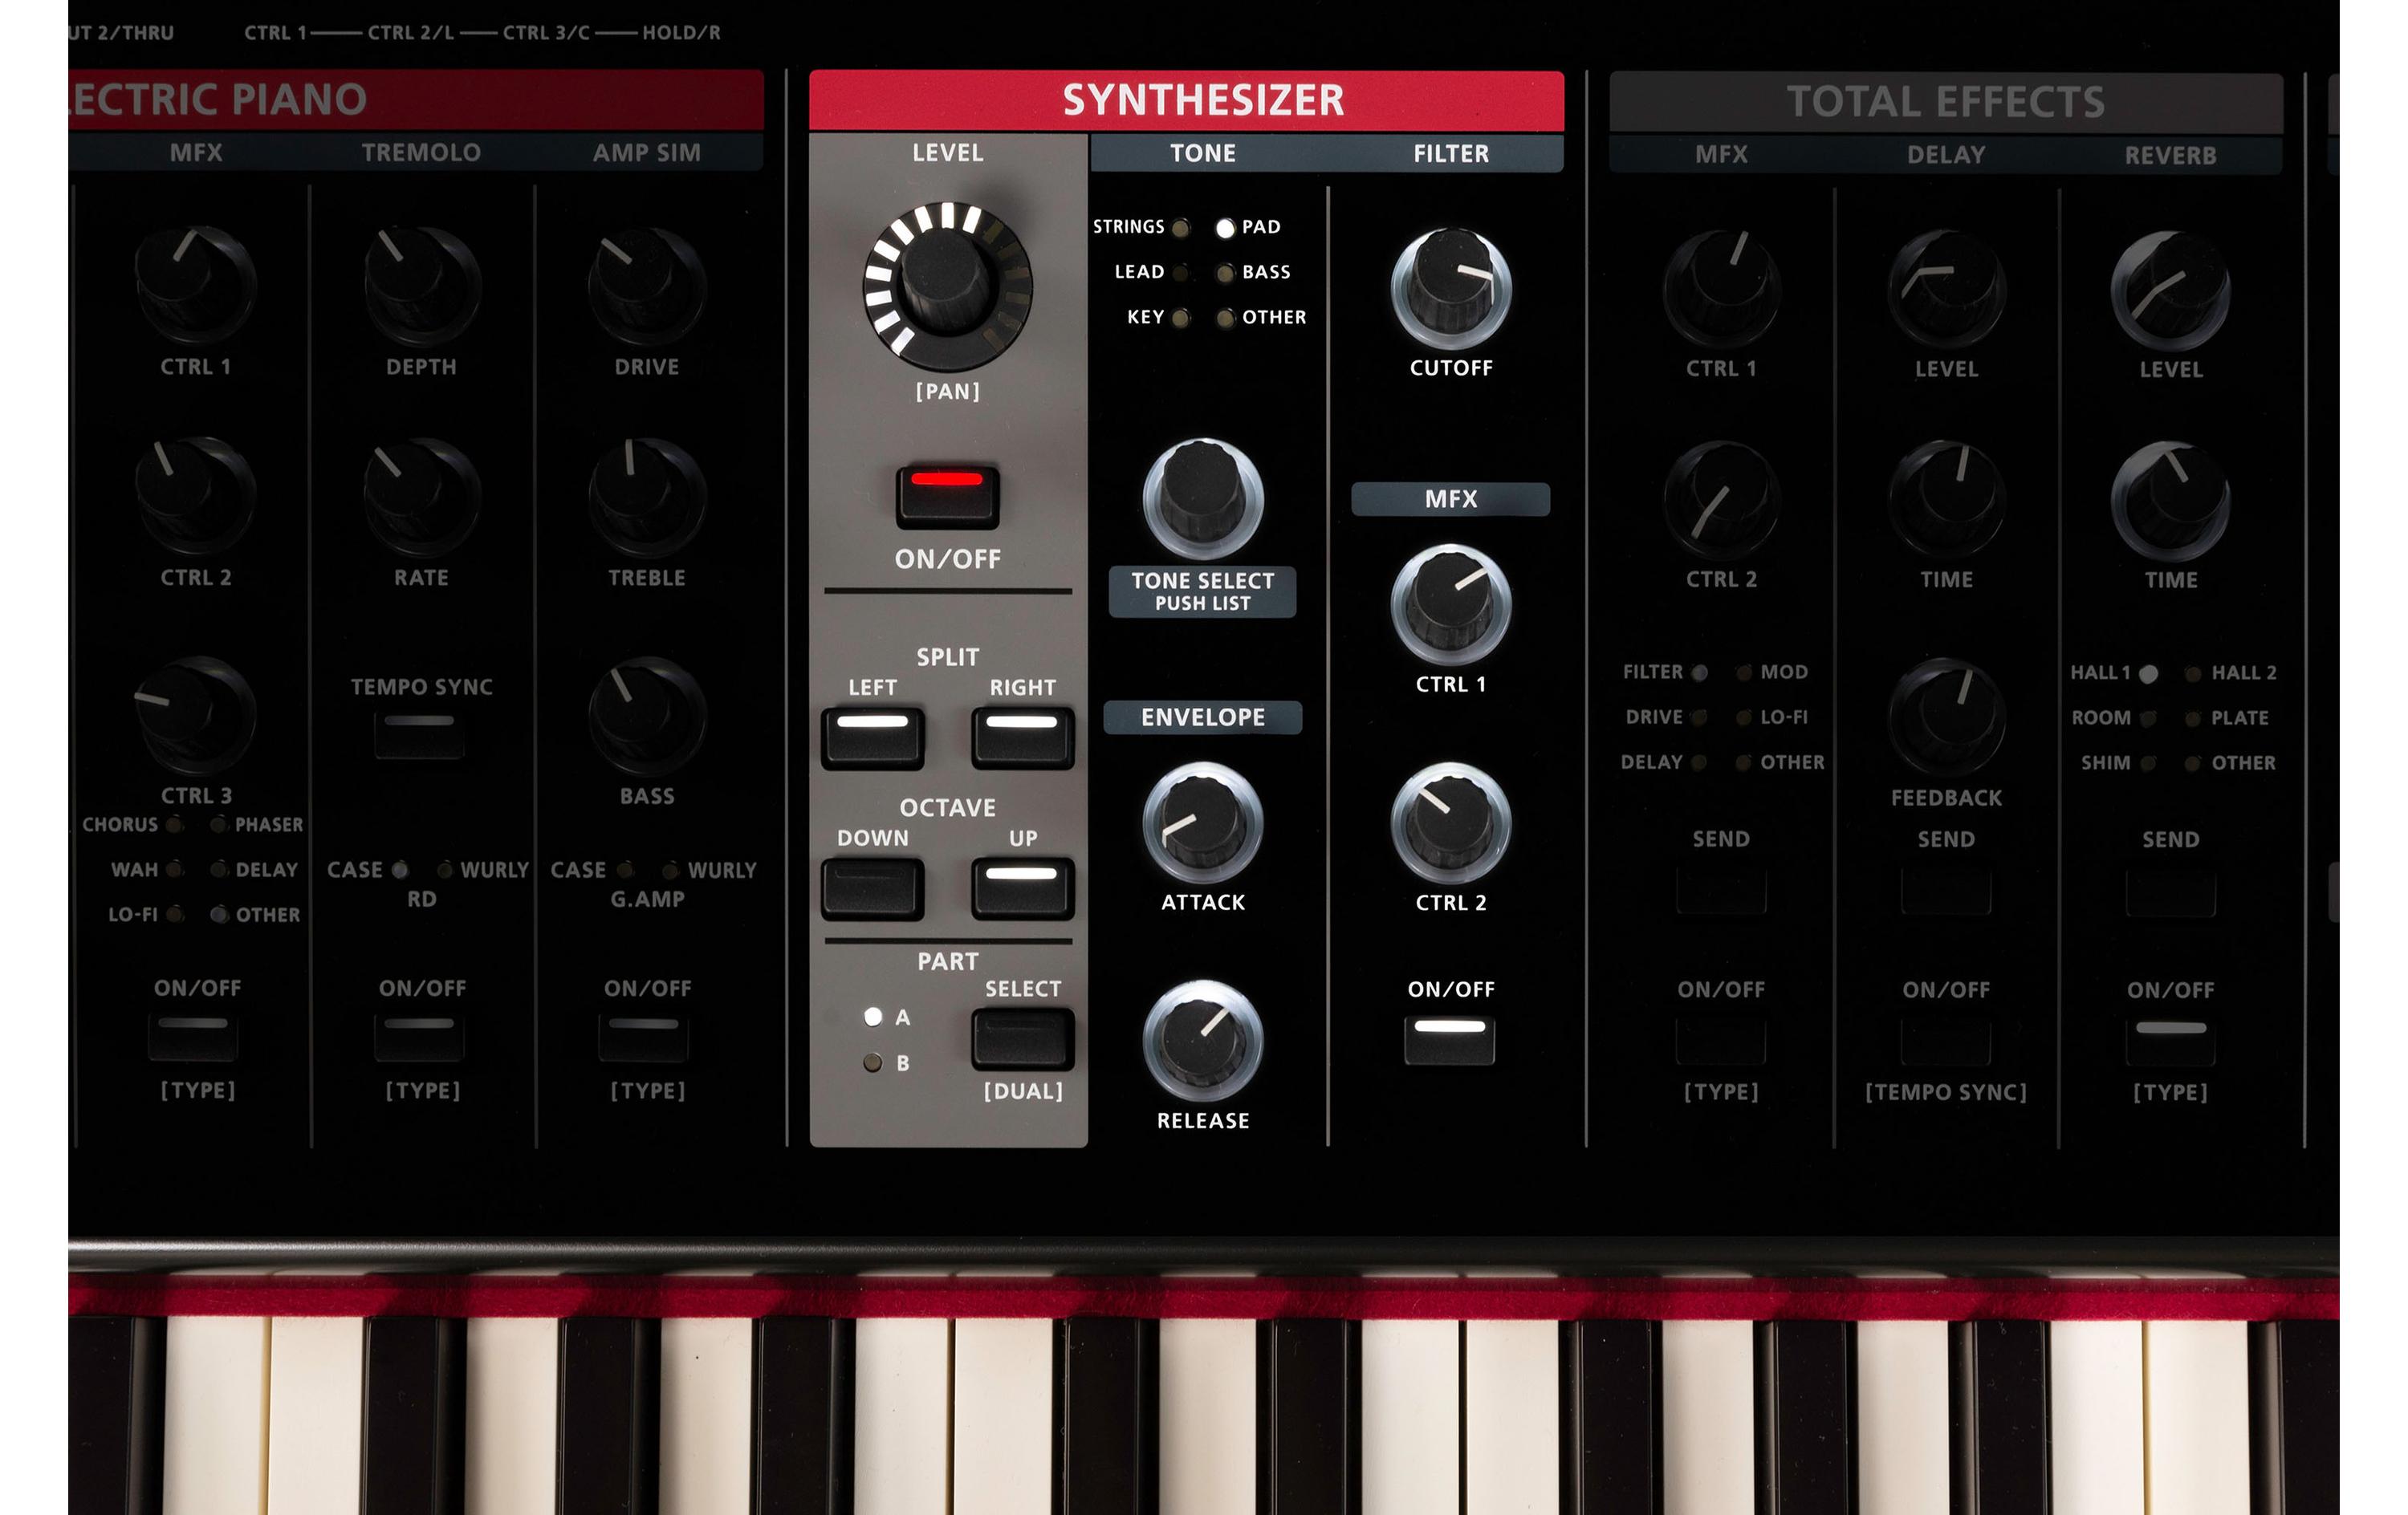The width and height of the screenshot is (2408, 1515).
Task: Click the Part A indicator LED
Action: pyautogui.click(x=873, y=1017)
